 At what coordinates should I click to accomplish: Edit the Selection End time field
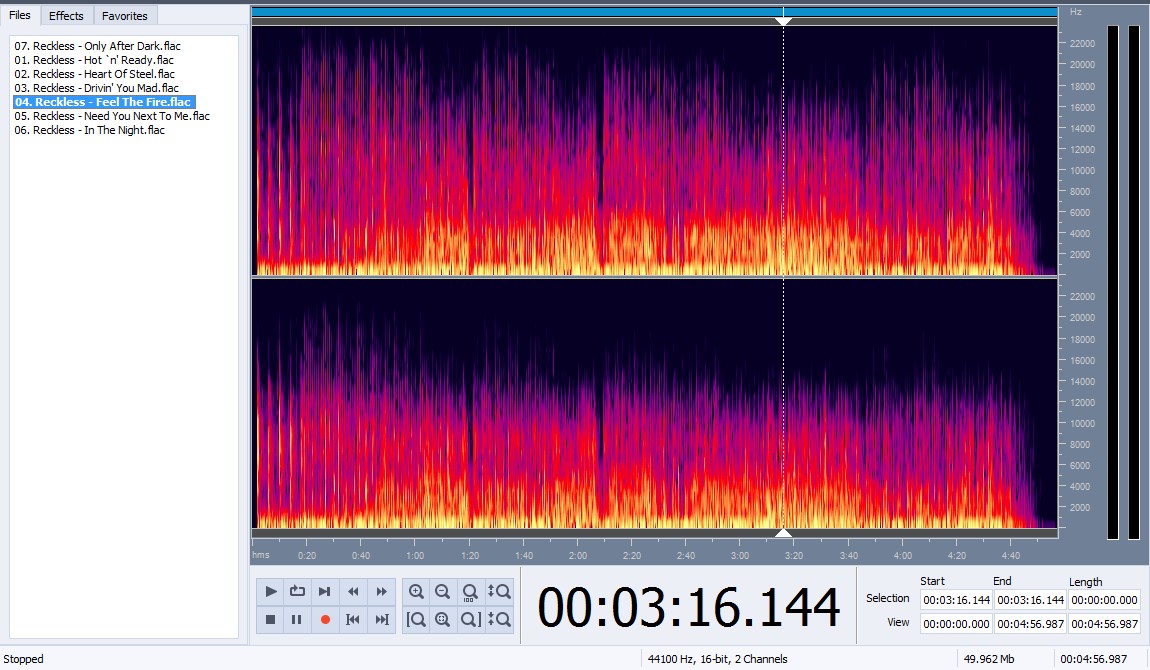pyautogui.click(x=1030, y=600)
